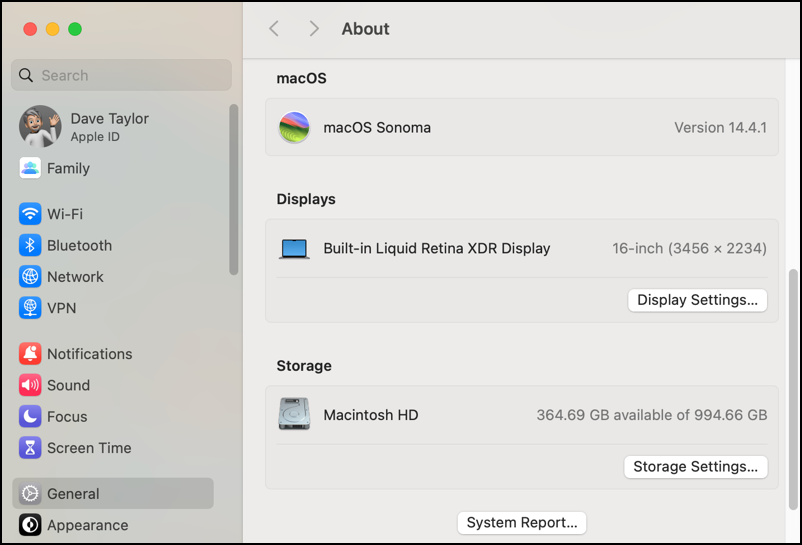Click the Wi-Fi sidebar icon

point(30,214)
